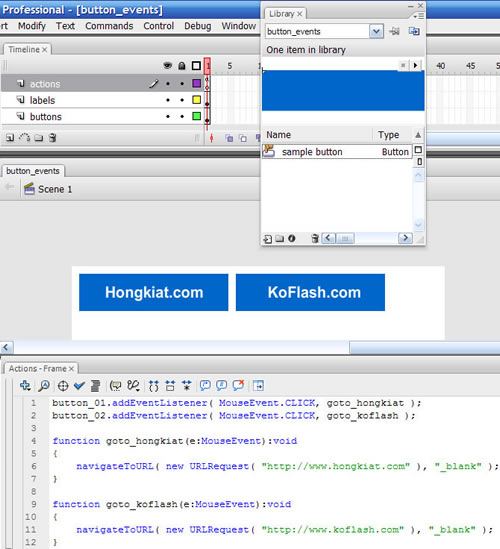Viewport: 500px width, 549px height.
Task: Click the sample button symbol icon
Action: tap(269, 152)
